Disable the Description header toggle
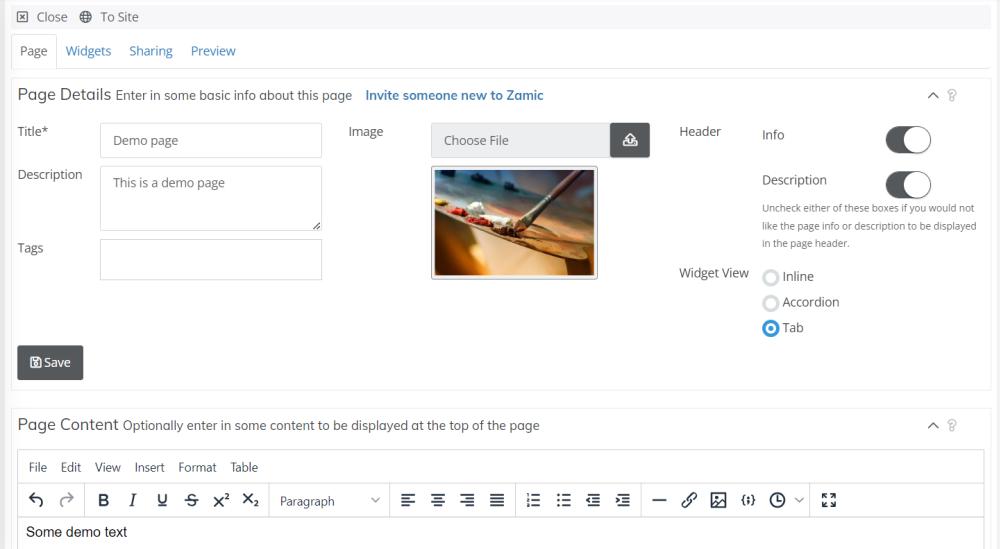Screen dimensions: 1000x549 click(x=908, y=185)
